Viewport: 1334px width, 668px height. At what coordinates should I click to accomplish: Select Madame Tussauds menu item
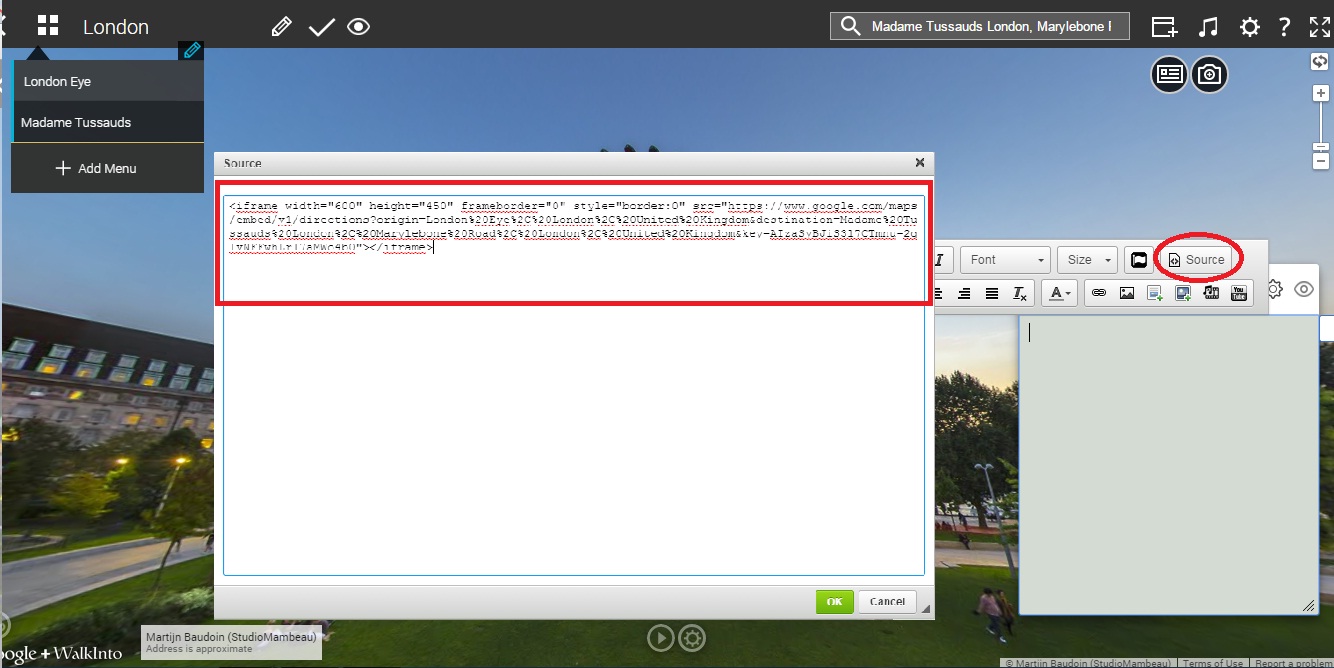(108, 122)
